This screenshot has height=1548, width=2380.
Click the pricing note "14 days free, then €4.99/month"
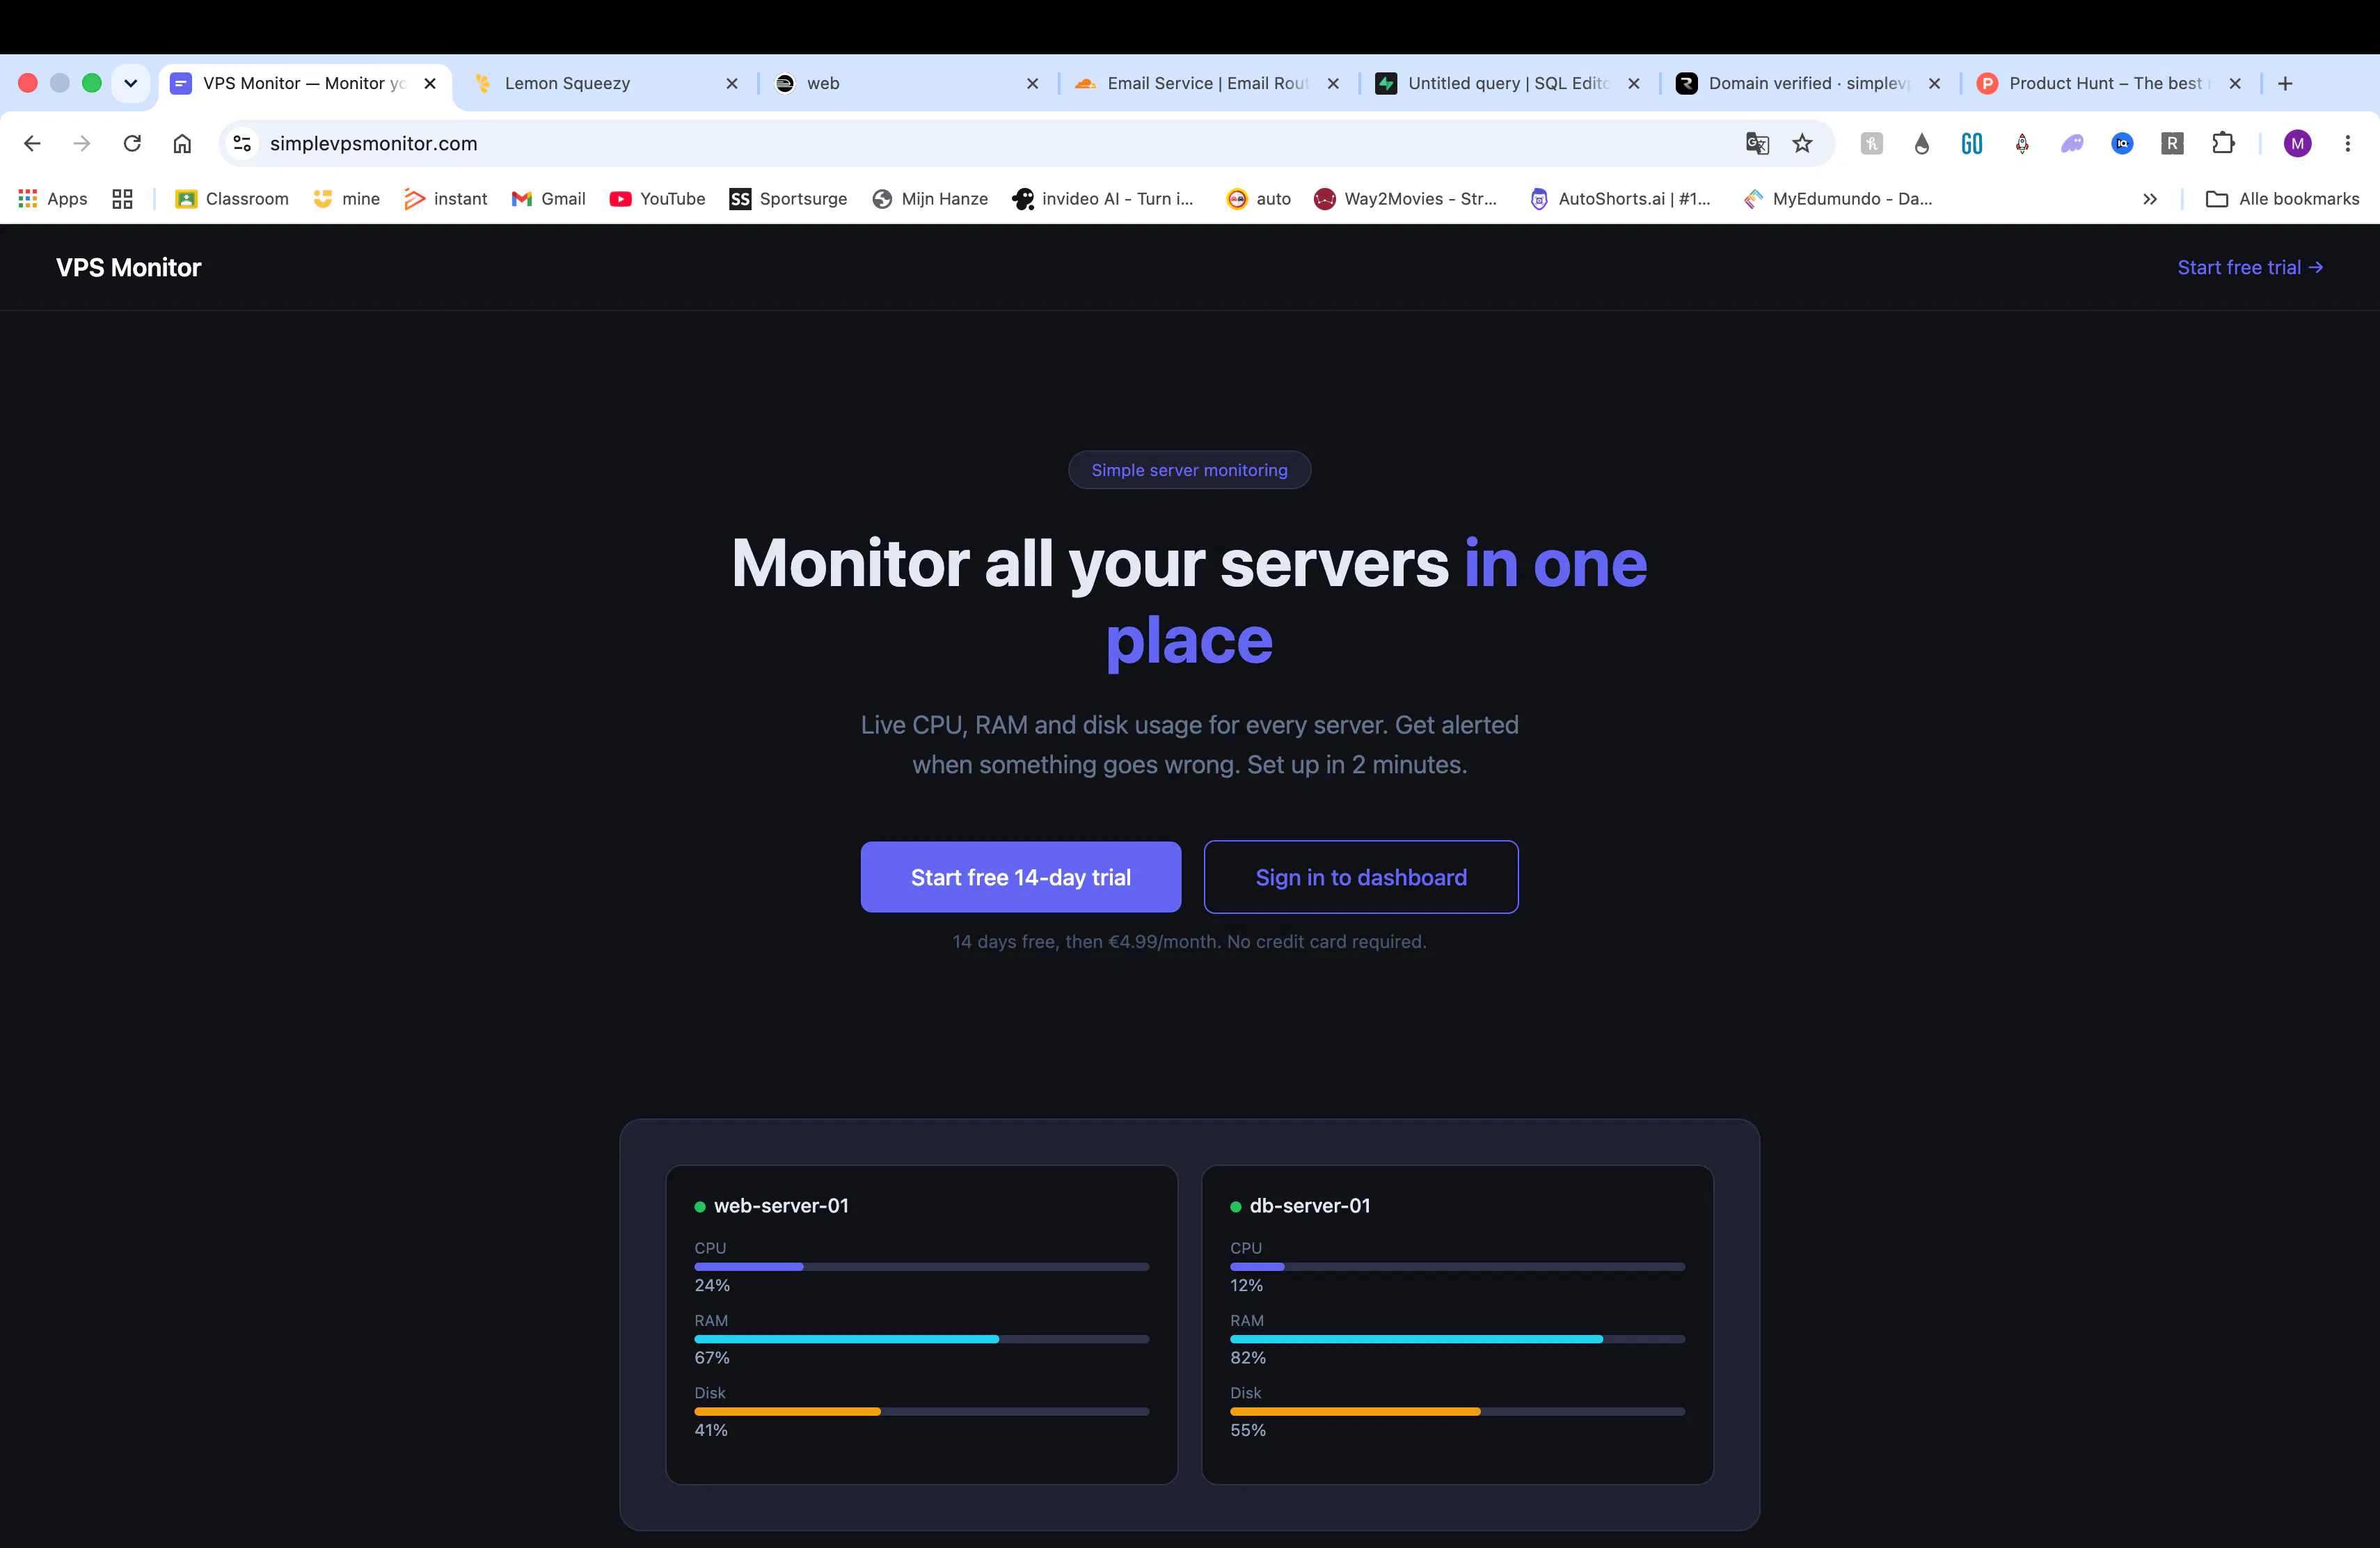pos(1086,942)
